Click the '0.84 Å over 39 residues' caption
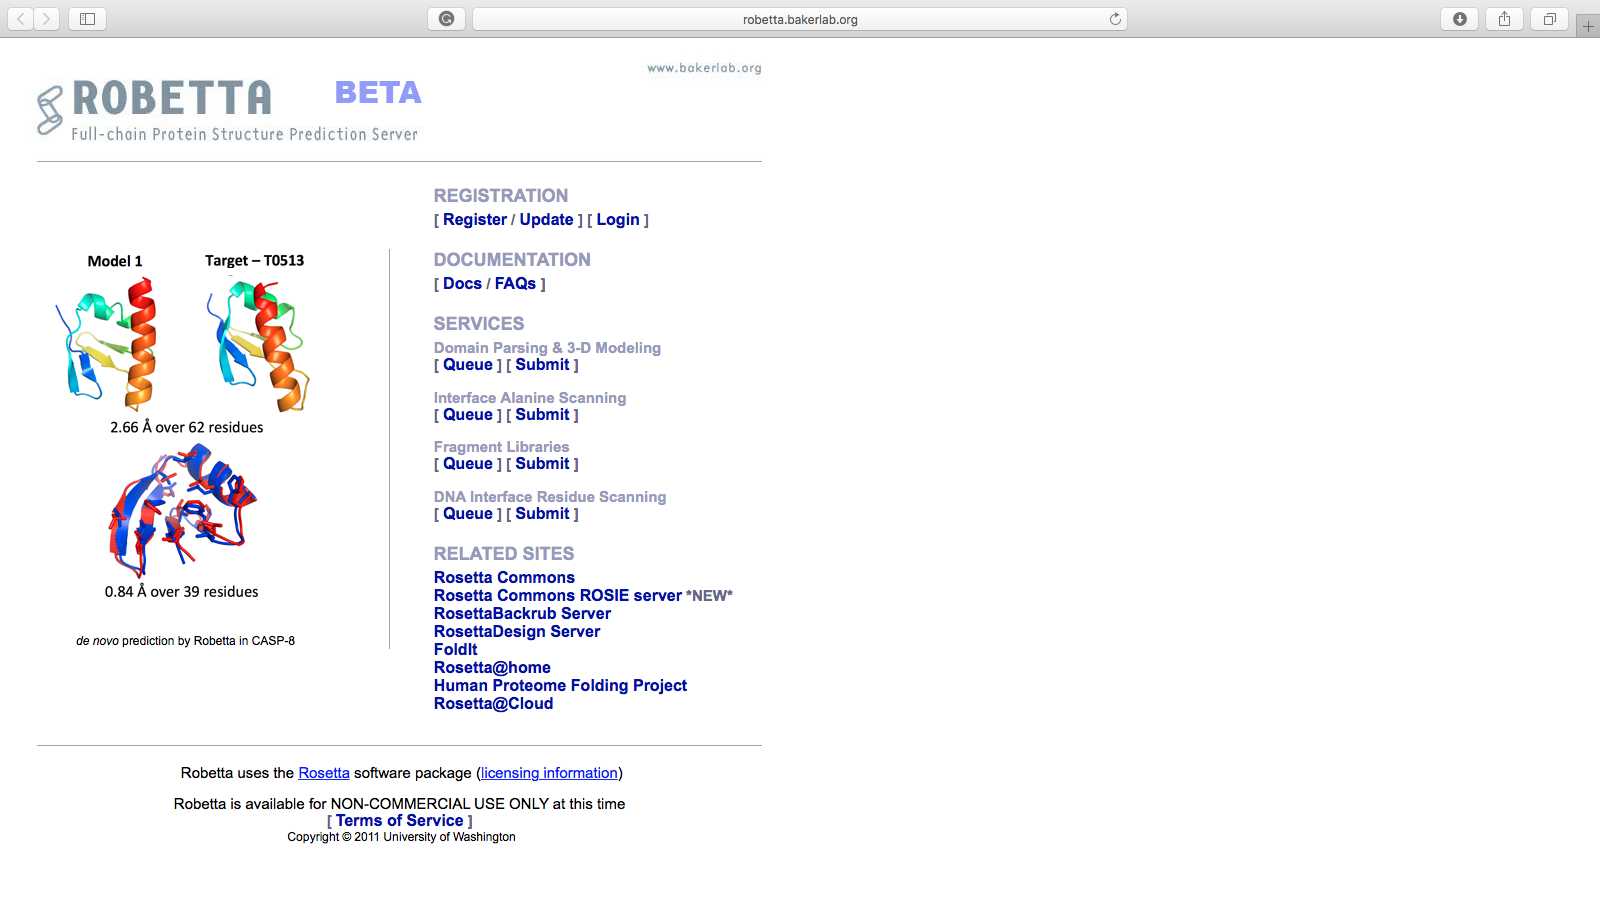Viewport: 1600px width, 900px height. 182,592
